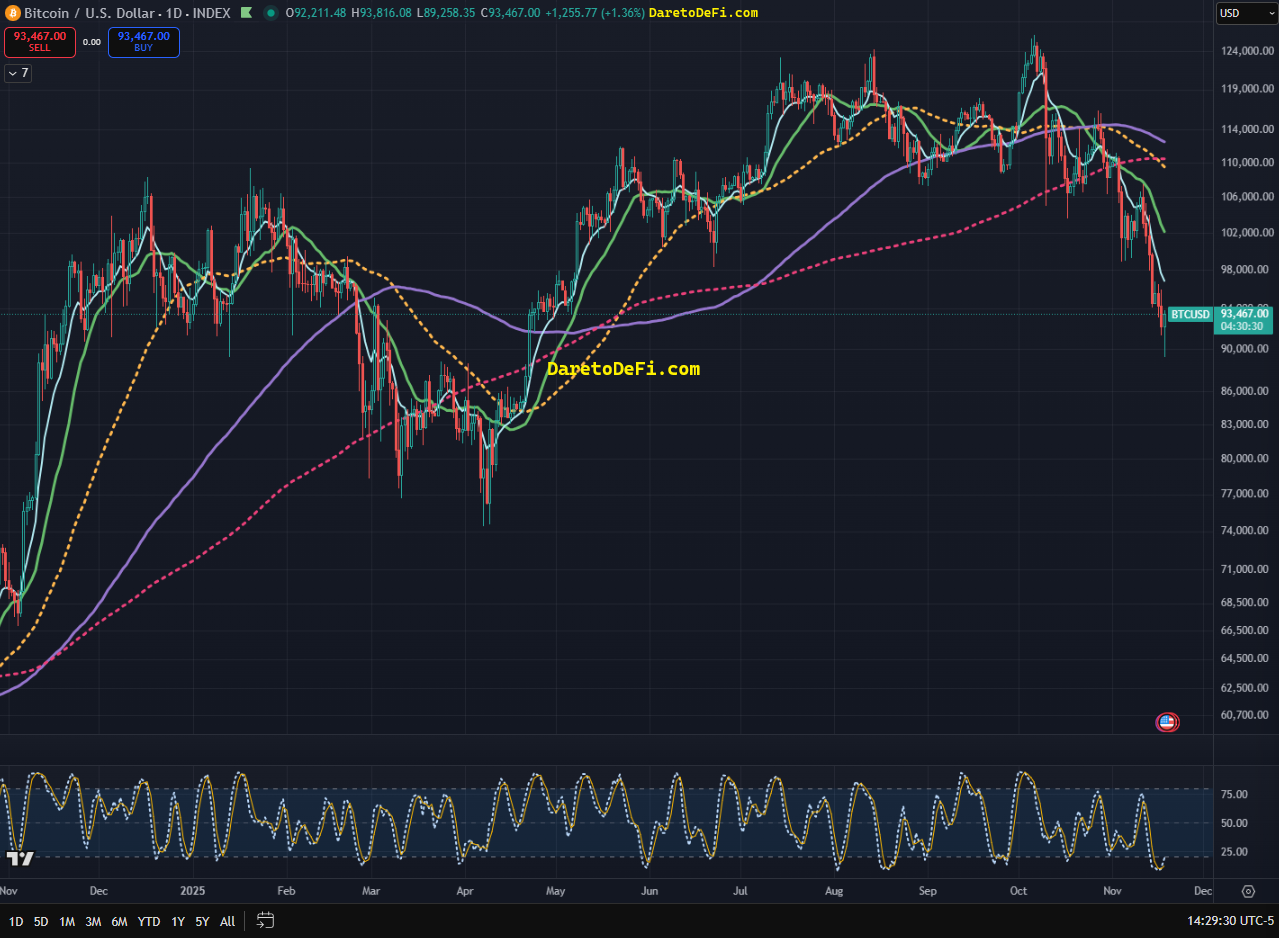Click the 90,000.00 price axis label
Viewport: 1279px width, 938px height.
click(x=1246, y=348)
